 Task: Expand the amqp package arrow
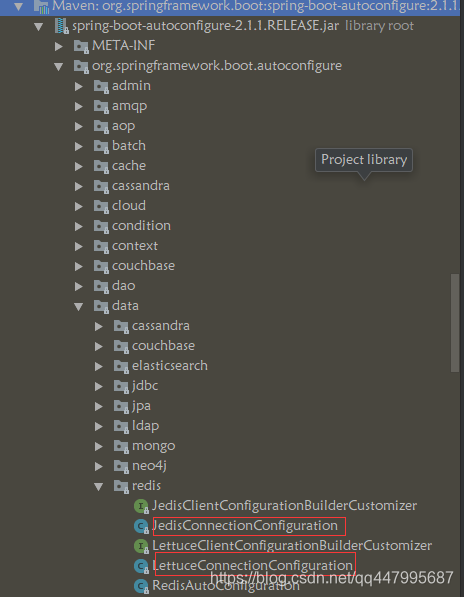(x=79, y=106)
